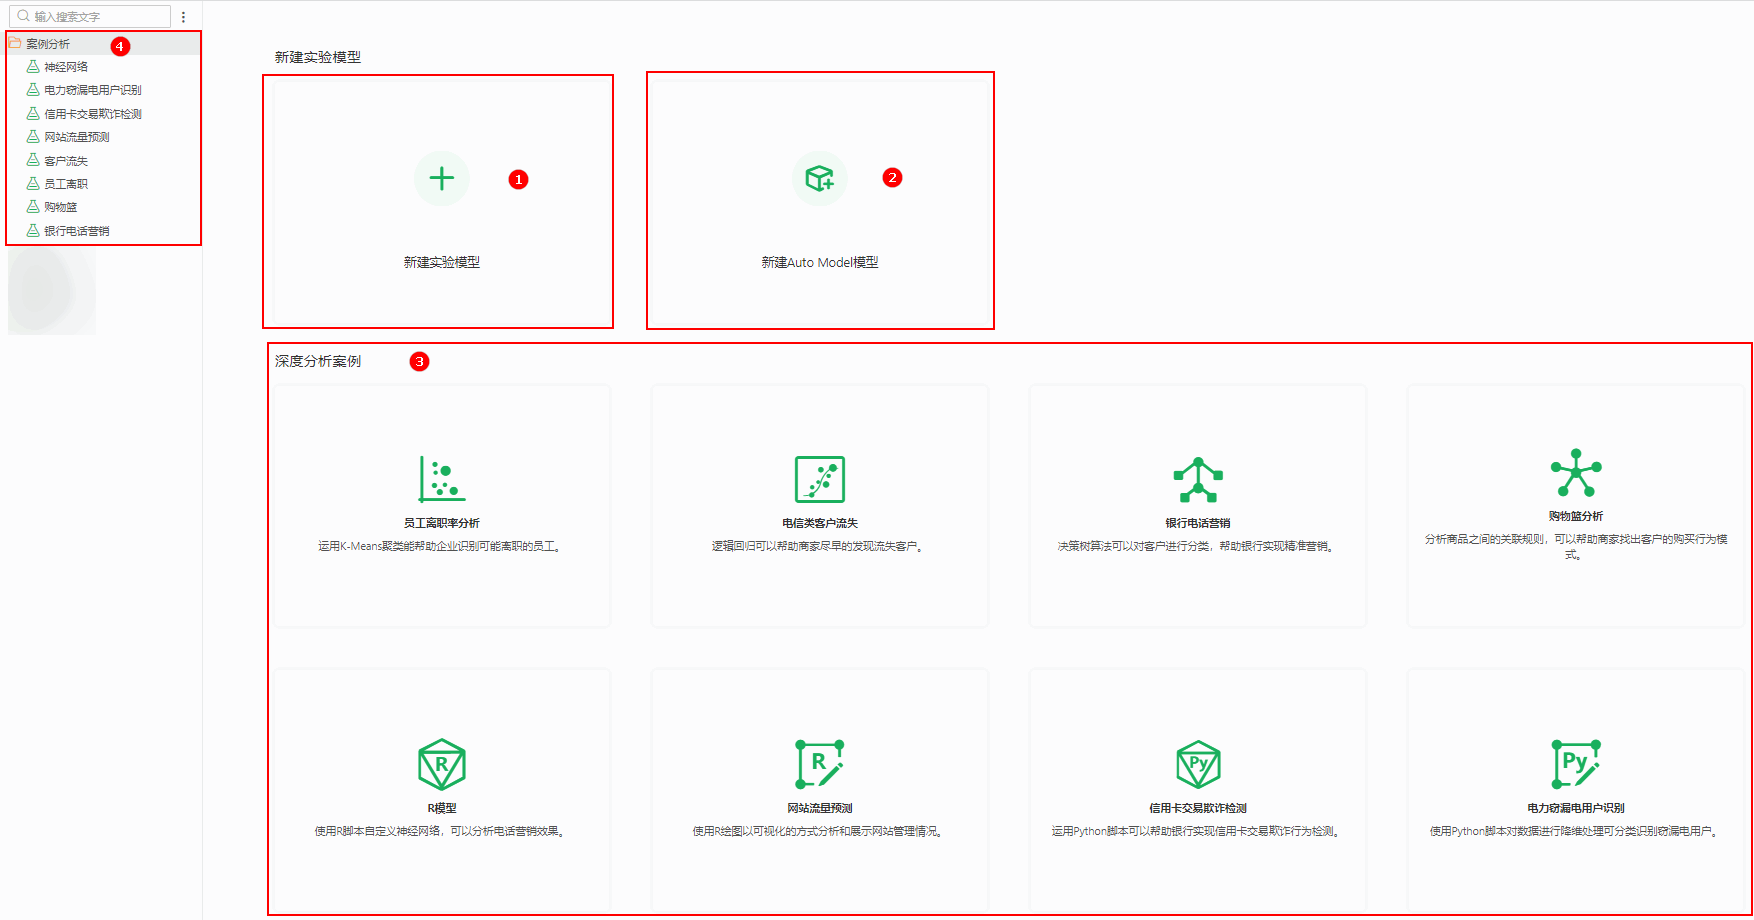Click the 员工离职率分析 case title
Image resolution: width=1754 pixels, height=920 pixels.
[442, 523]
